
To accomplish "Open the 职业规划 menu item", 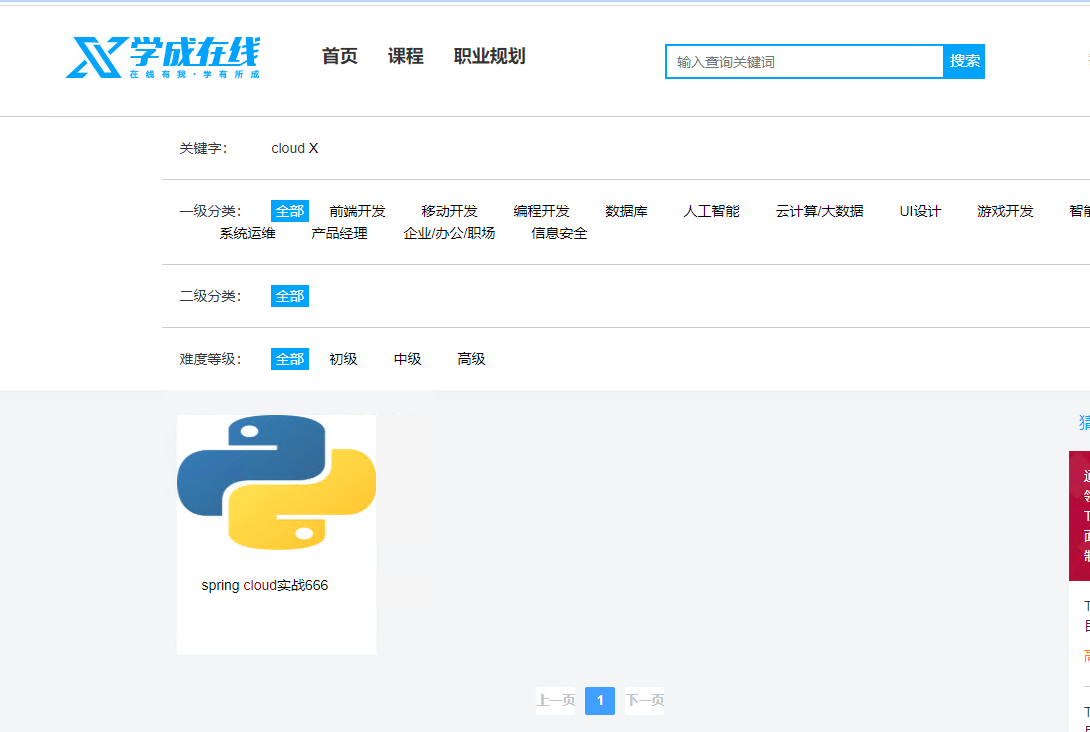I will coord(489,56).
